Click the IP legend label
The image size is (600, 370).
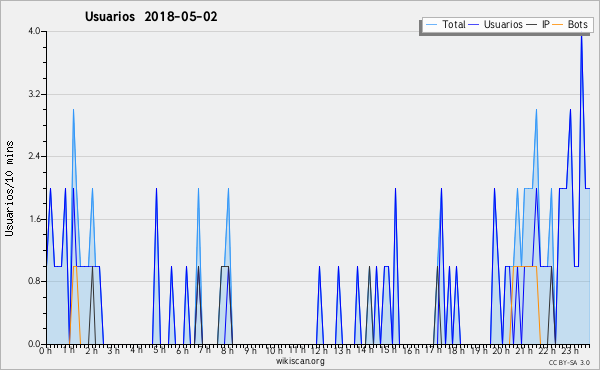(x=546, y=24)
